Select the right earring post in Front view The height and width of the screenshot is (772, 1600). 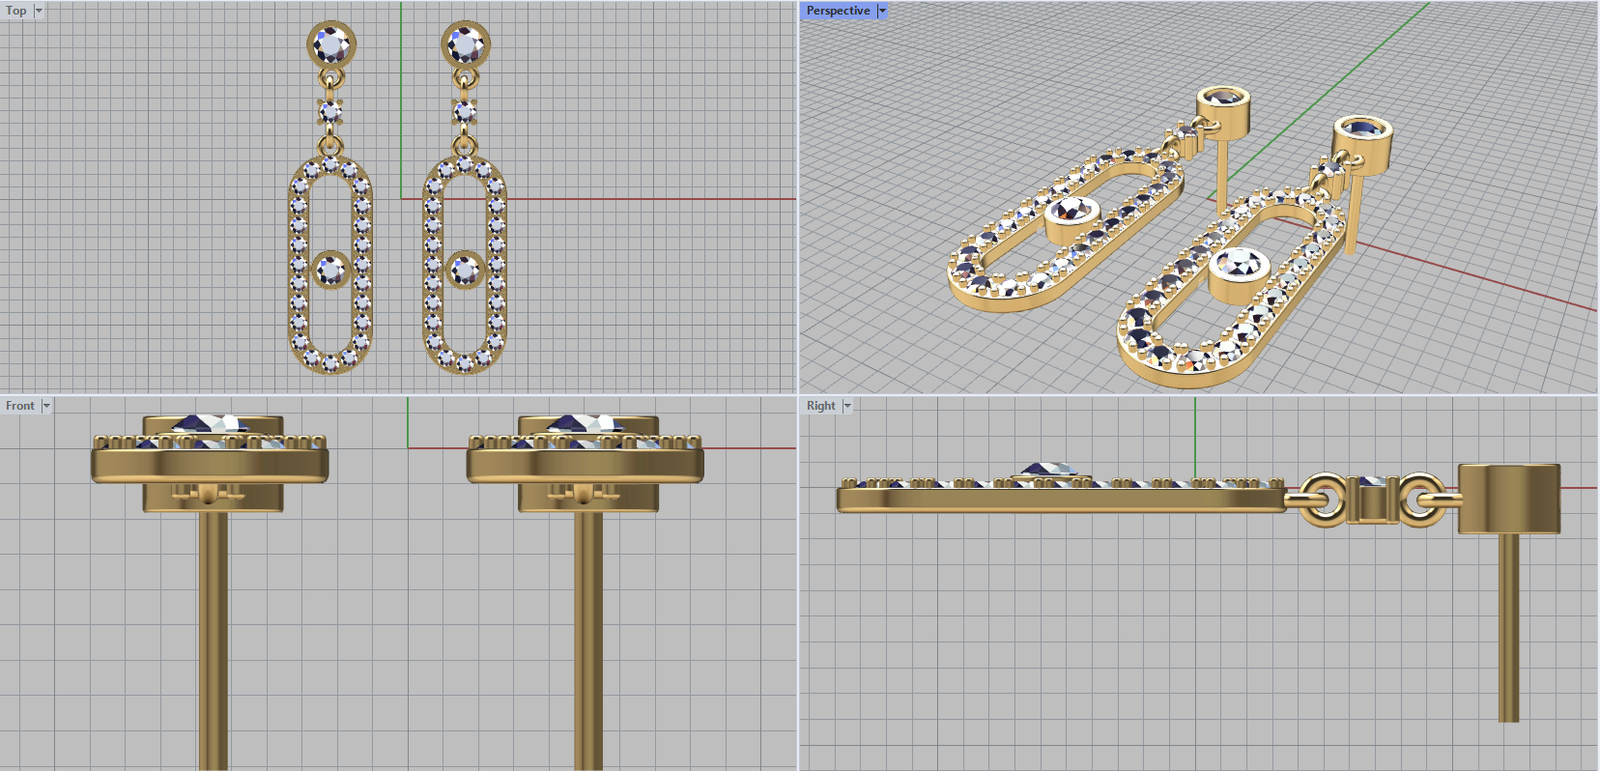(x=588, y=640)
